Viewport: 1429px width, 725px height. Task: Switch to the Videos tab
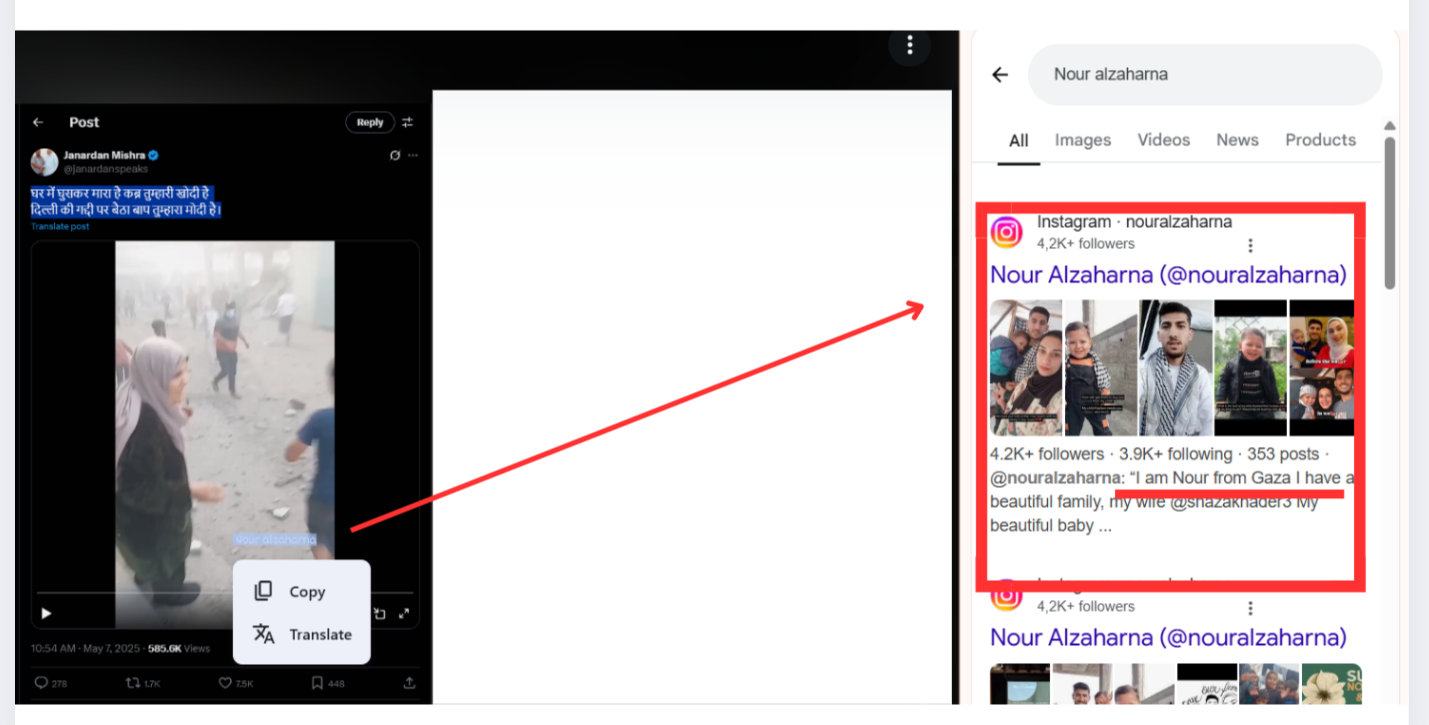pos(1164,140)
